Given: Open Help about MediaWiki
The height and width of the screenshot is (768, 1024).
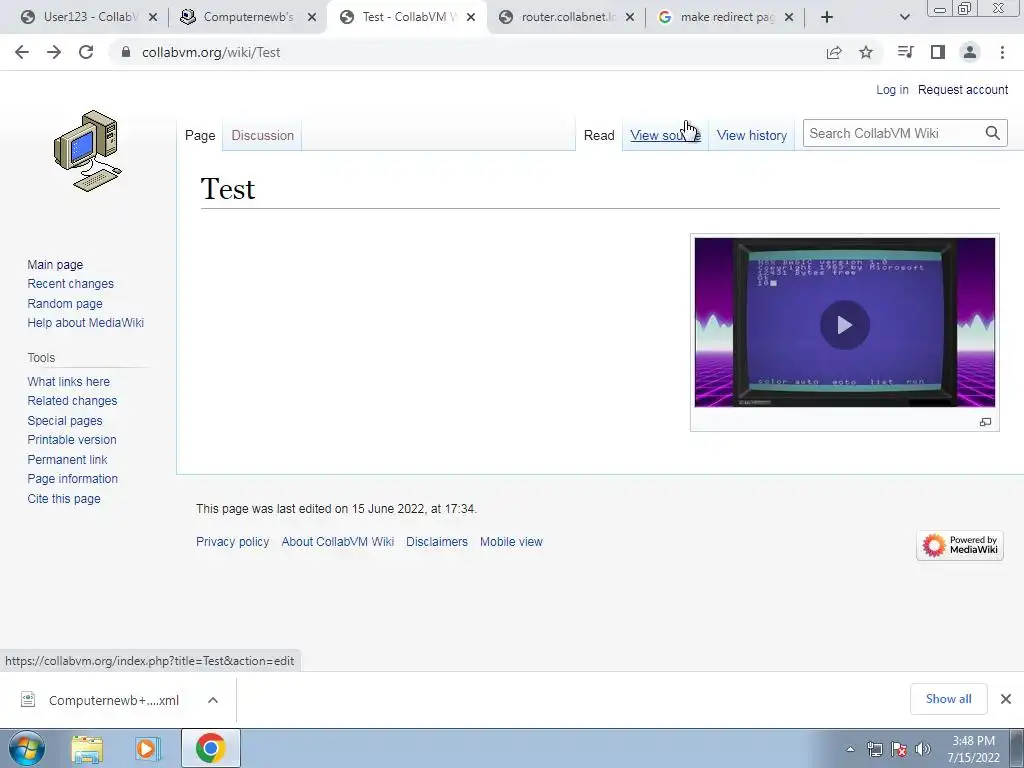Looking at the screenshot, I should pos(86,323).
